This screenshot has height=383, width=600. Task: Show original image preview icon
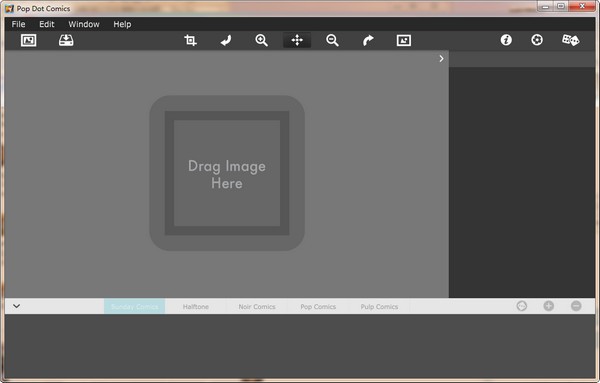404,40
